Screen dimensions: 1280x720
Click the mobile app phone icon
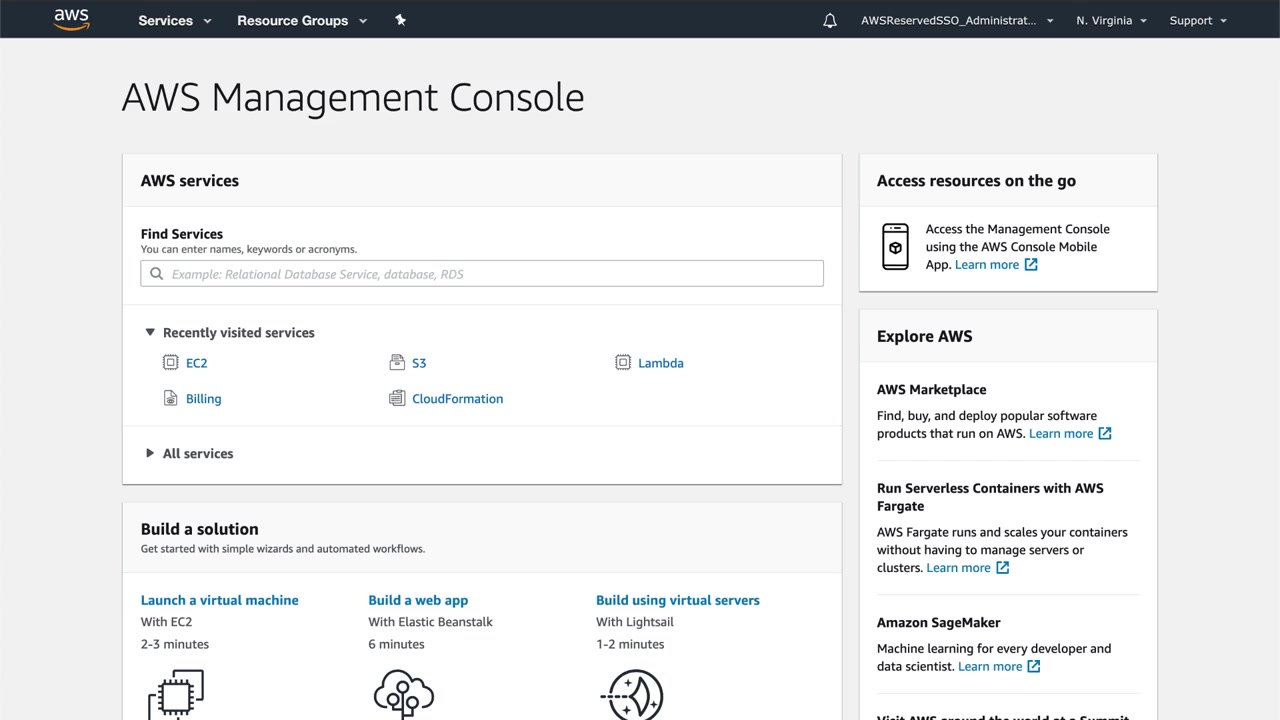pyautogui.click(x=895, y=247)
